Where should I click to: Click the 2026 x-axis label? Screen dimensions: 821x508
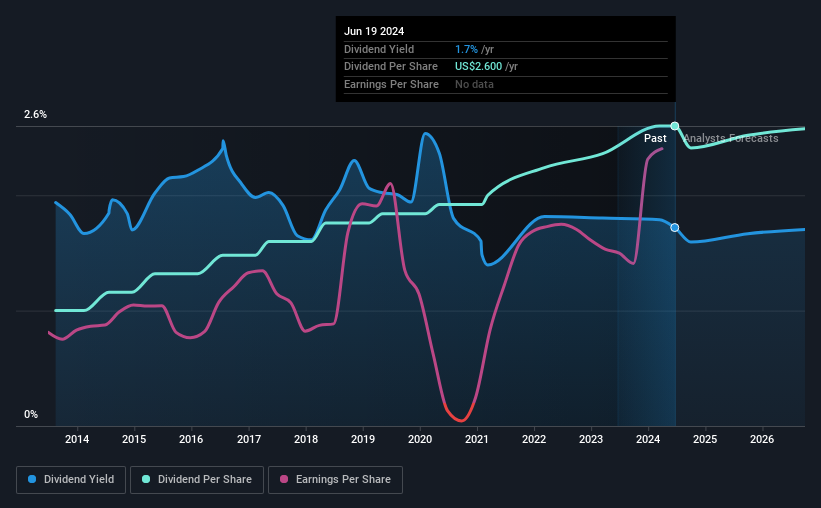[x=762, y=439]
